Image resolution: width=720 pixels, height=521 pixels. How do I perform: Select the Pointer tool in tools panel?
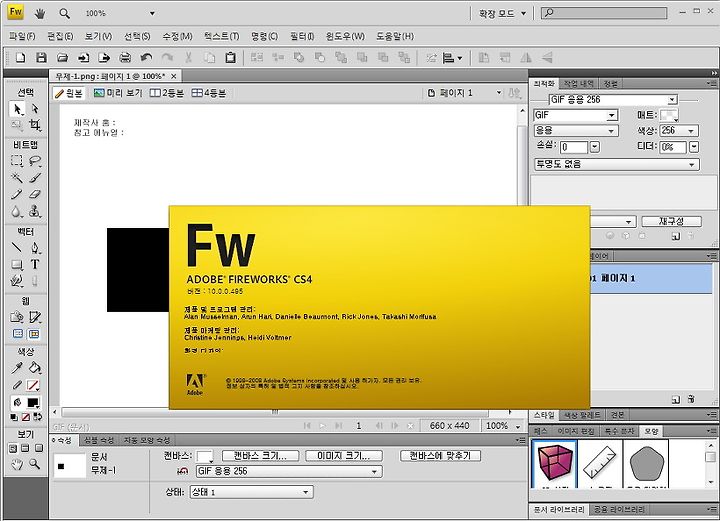pos(17,109)
